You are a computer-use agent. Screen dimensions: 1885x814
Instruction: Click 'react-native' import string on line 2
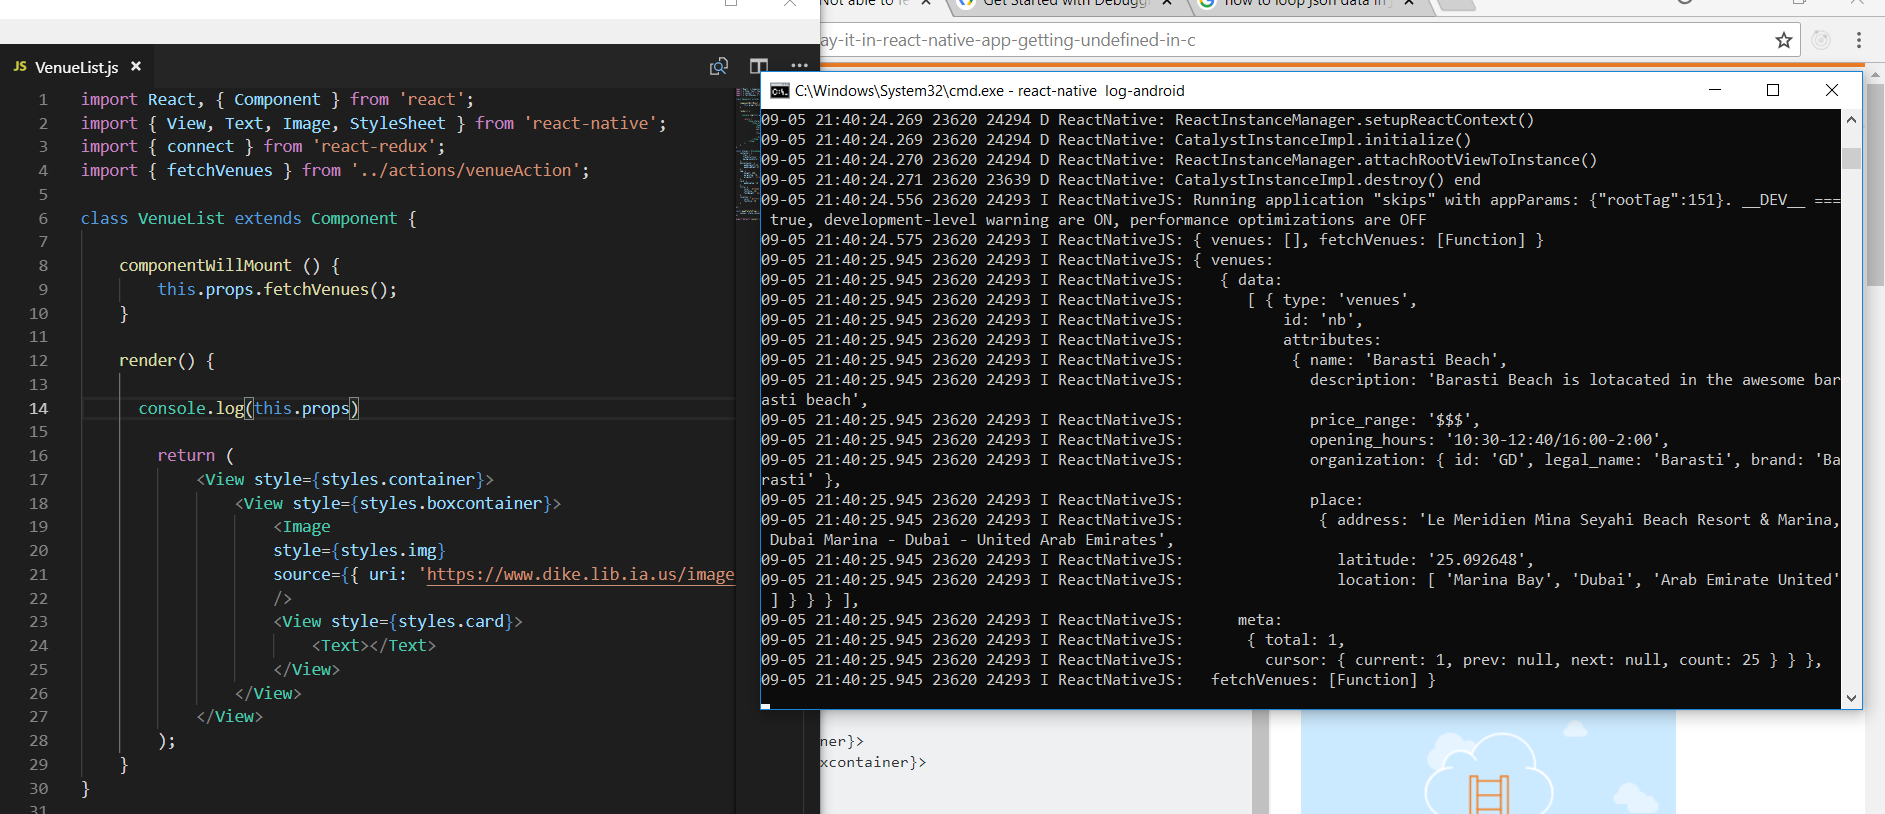click(x=590, y=123)
